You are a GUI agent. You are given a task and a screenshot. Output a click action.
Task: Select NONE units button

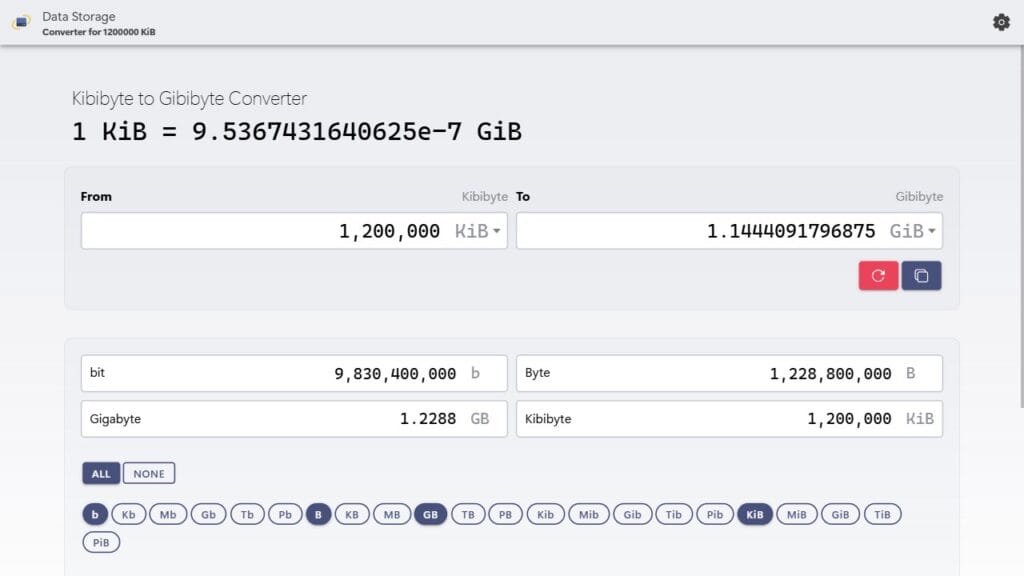click(x=149, y=473)
